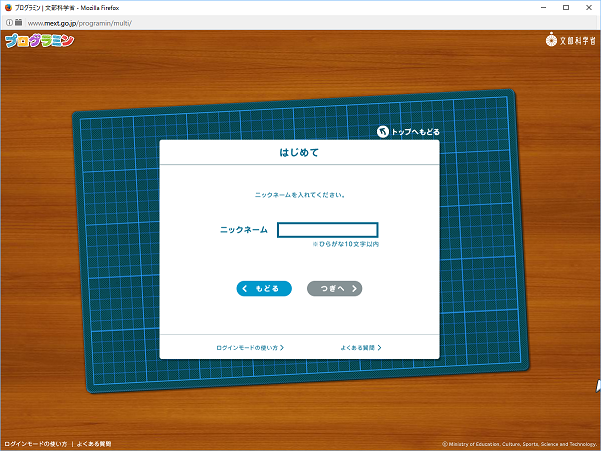The width and height of the screenshot is (601, 451).
Task: Open よくある質問 link in page footer
Action: [94, 444]
